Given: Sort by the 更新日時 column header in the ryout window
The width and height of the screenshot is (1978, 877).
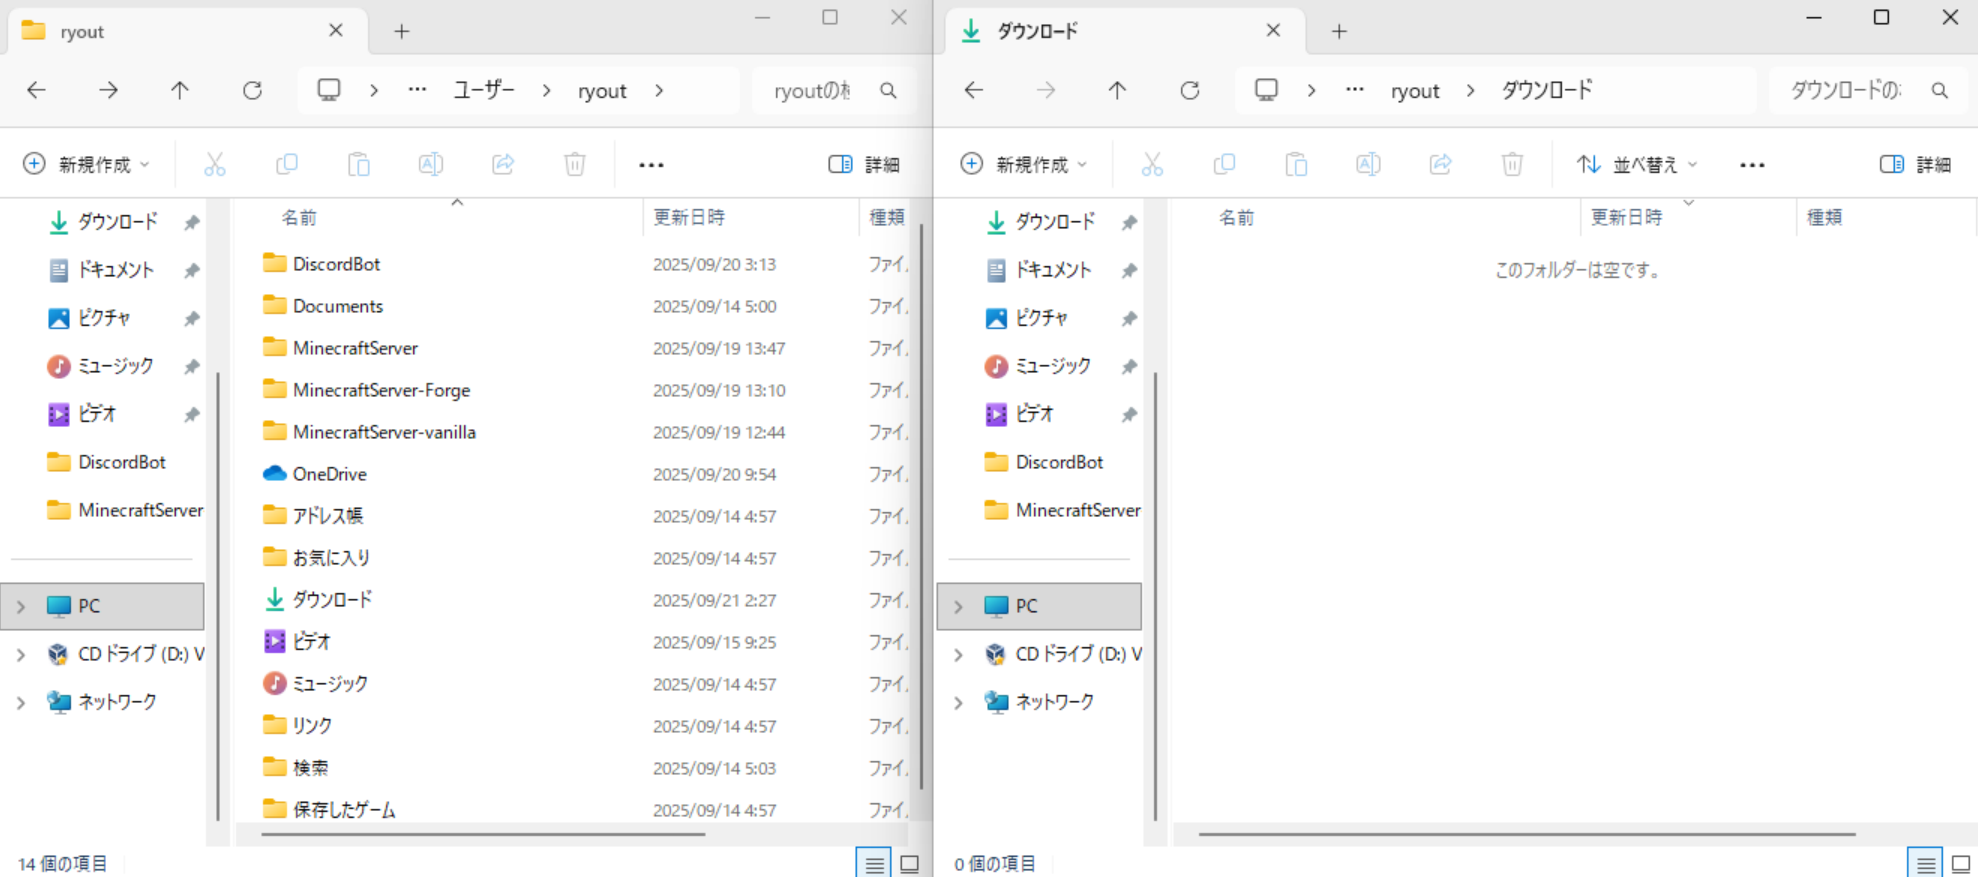Looking at the screenshot, I should (x=689, y=217).
